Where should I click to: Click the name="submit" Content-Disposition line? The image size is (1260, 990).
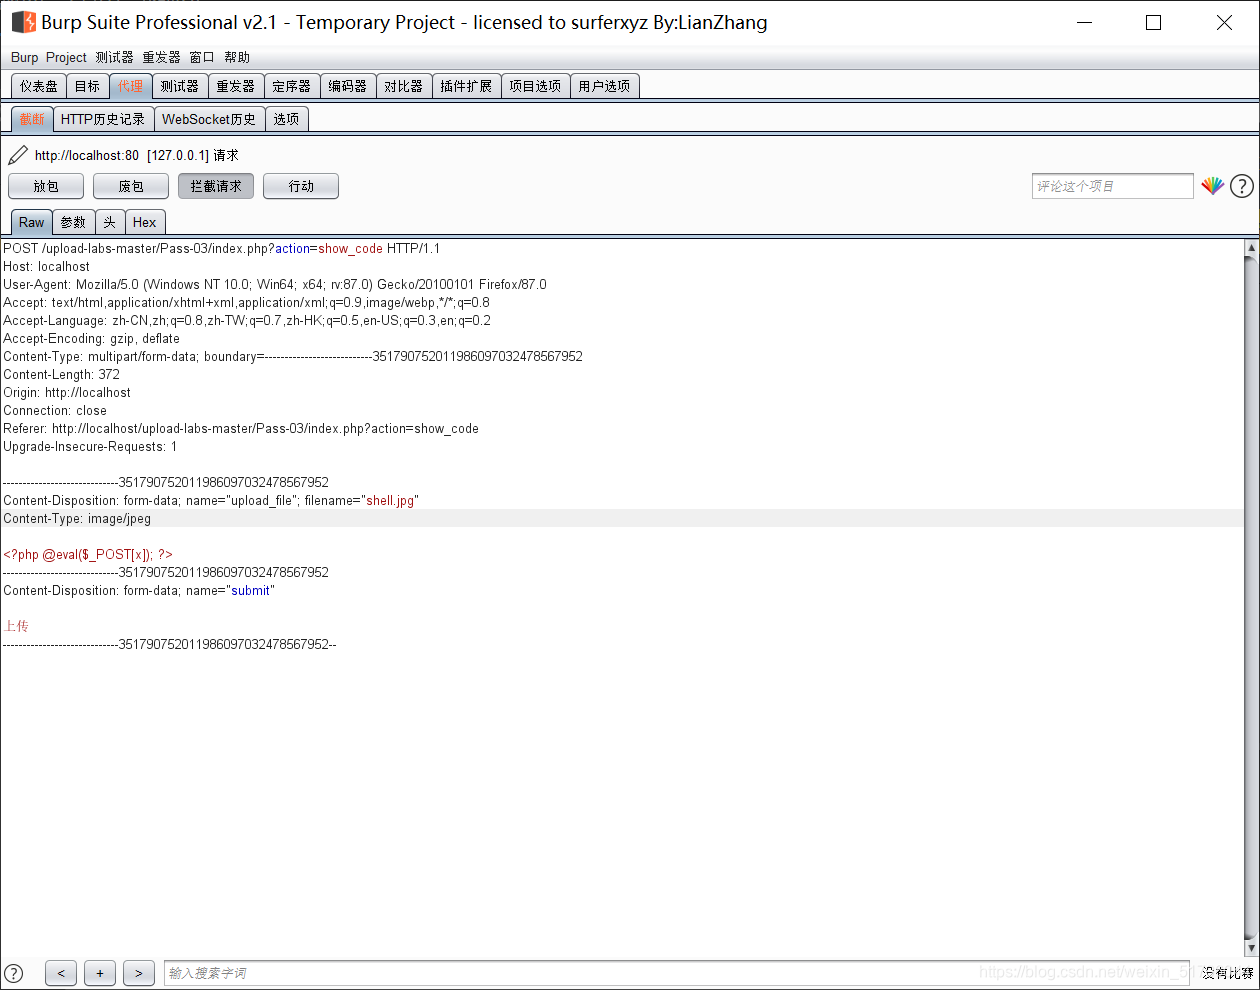[139, 590]
